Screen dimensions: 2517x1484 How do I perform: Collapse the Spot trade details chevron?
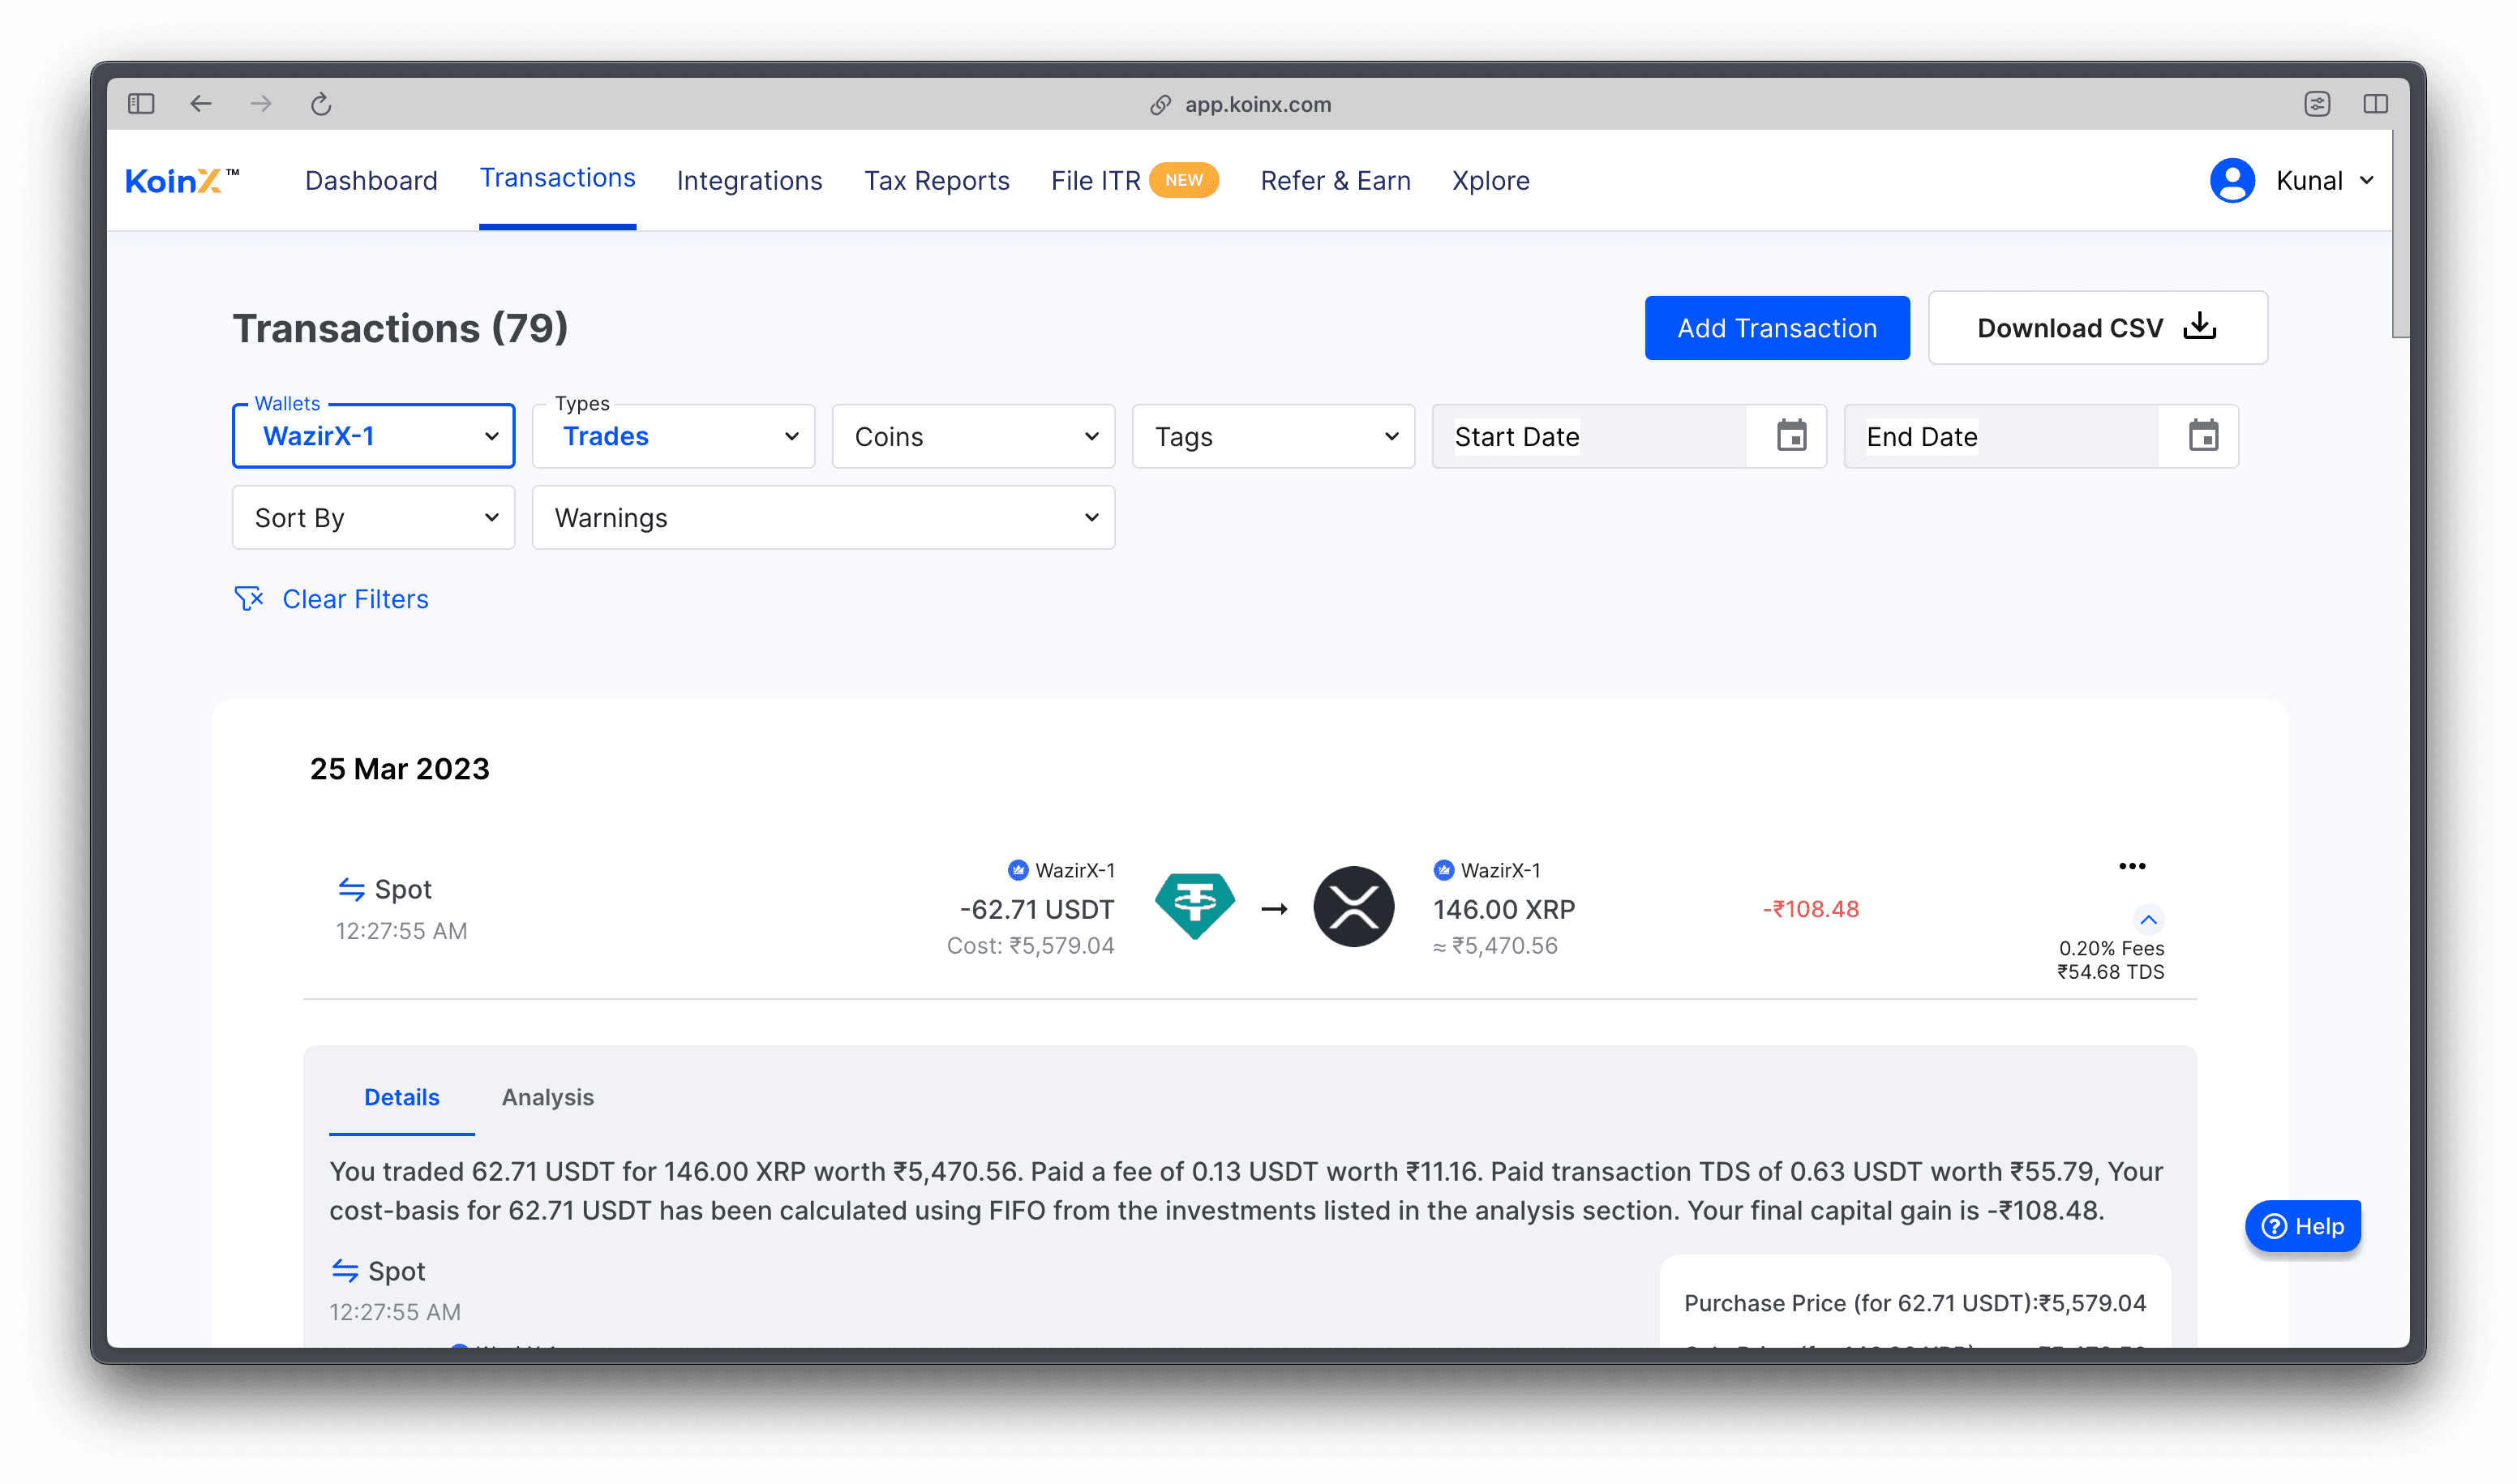click(x=2148, y=919)
